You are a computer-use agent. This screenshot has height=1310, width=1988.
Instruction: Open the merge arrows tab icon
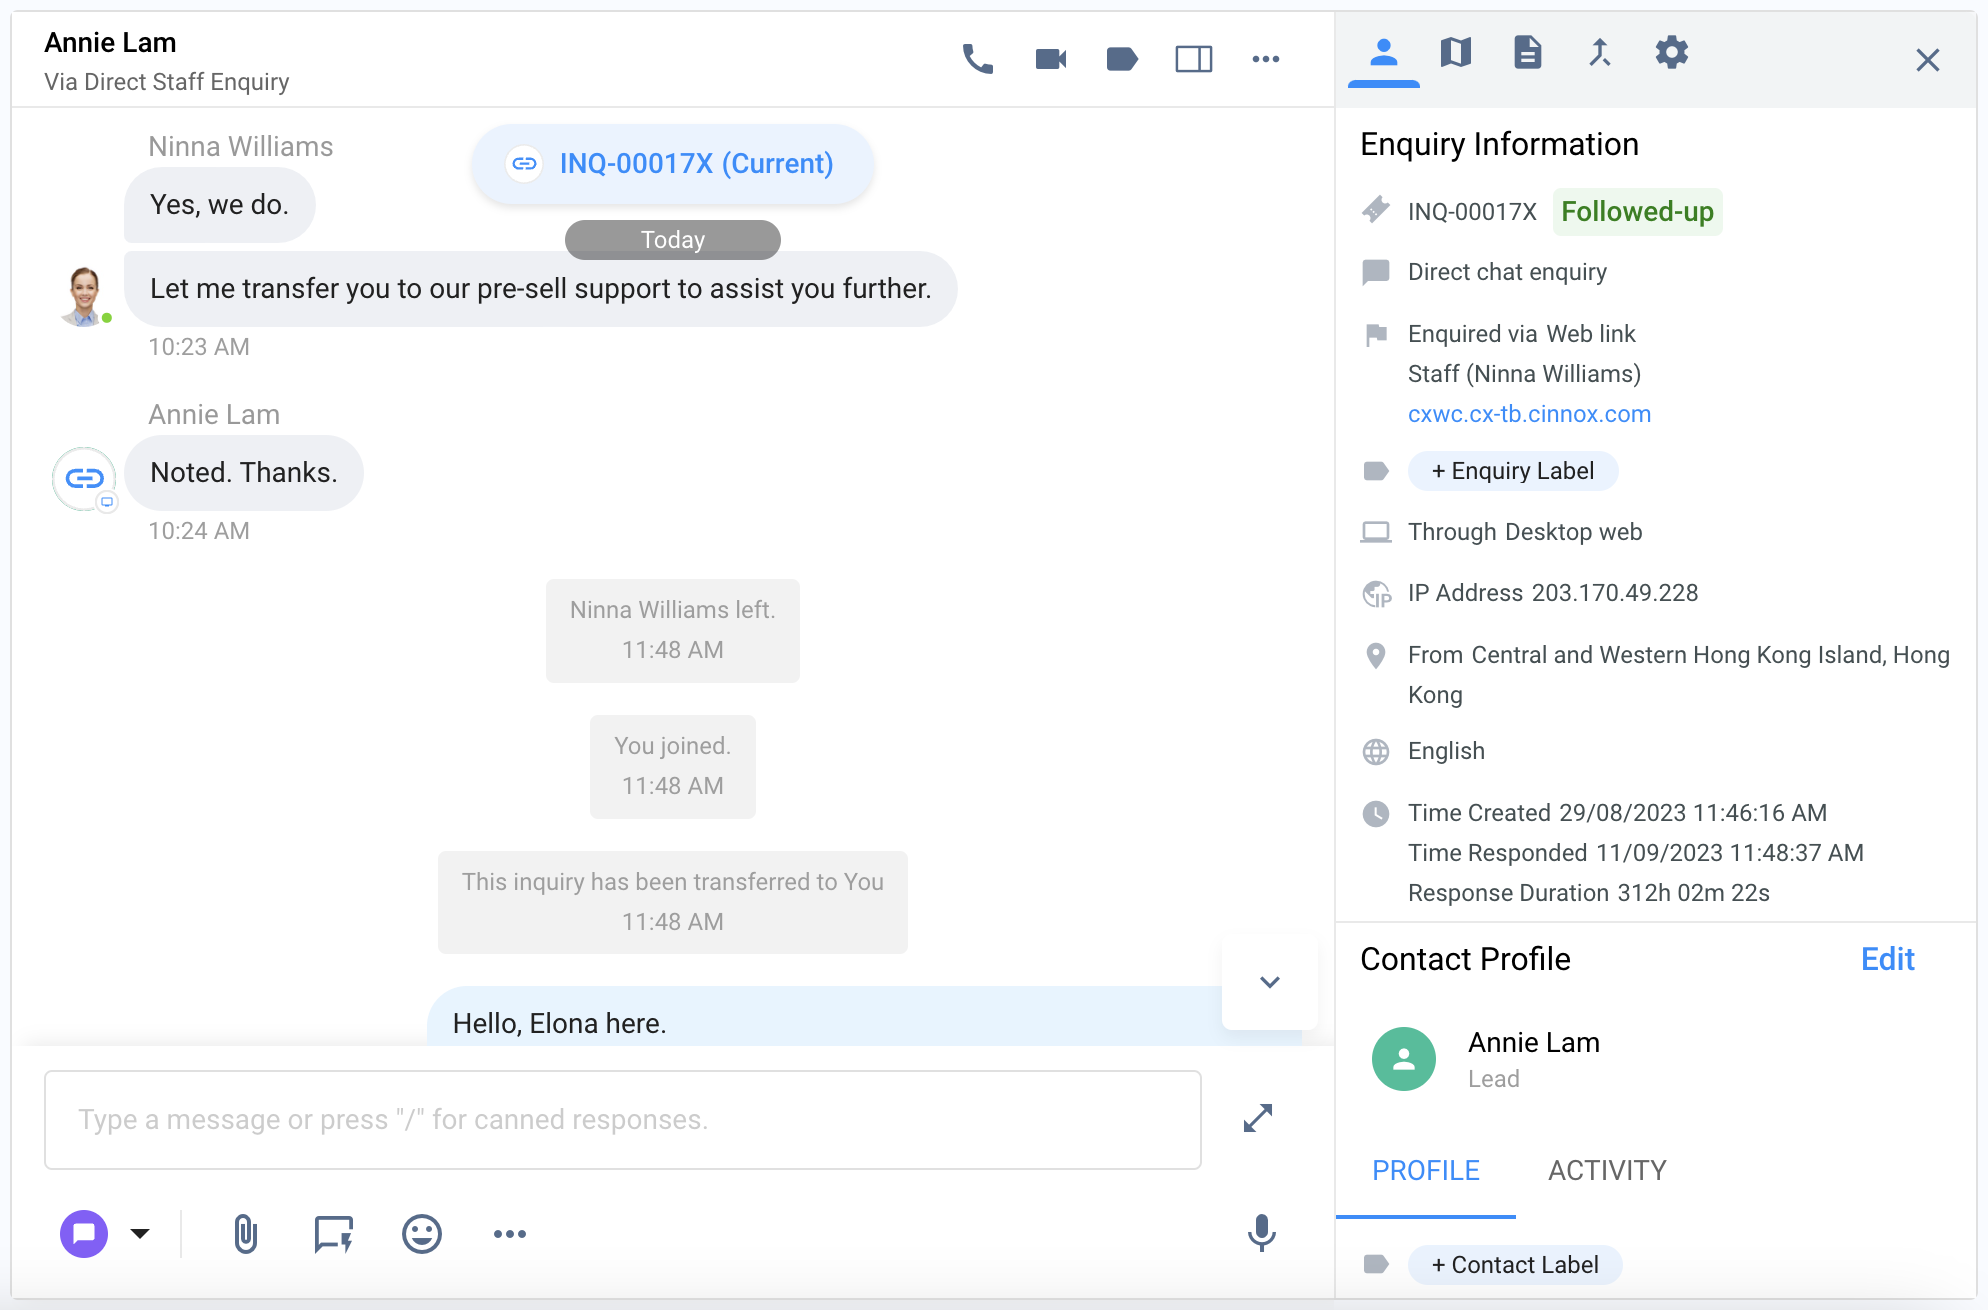tap(1599, 52)
